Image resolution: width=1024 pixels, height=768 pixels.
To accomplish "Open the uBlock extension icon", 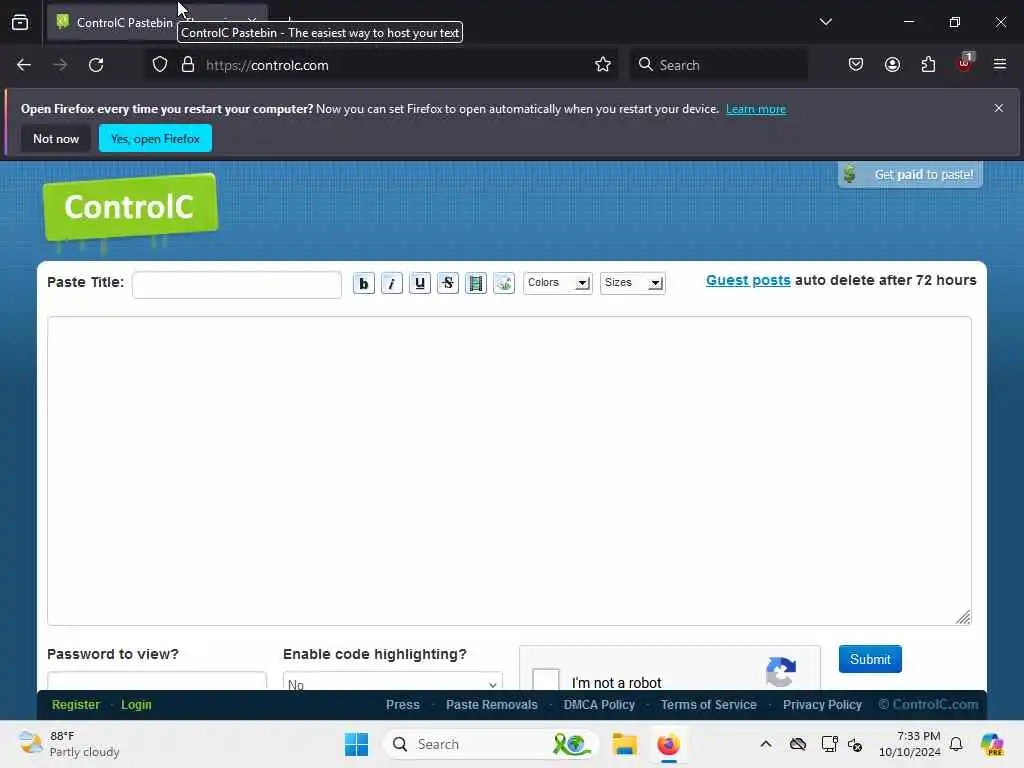I will [x=965, y=64].
